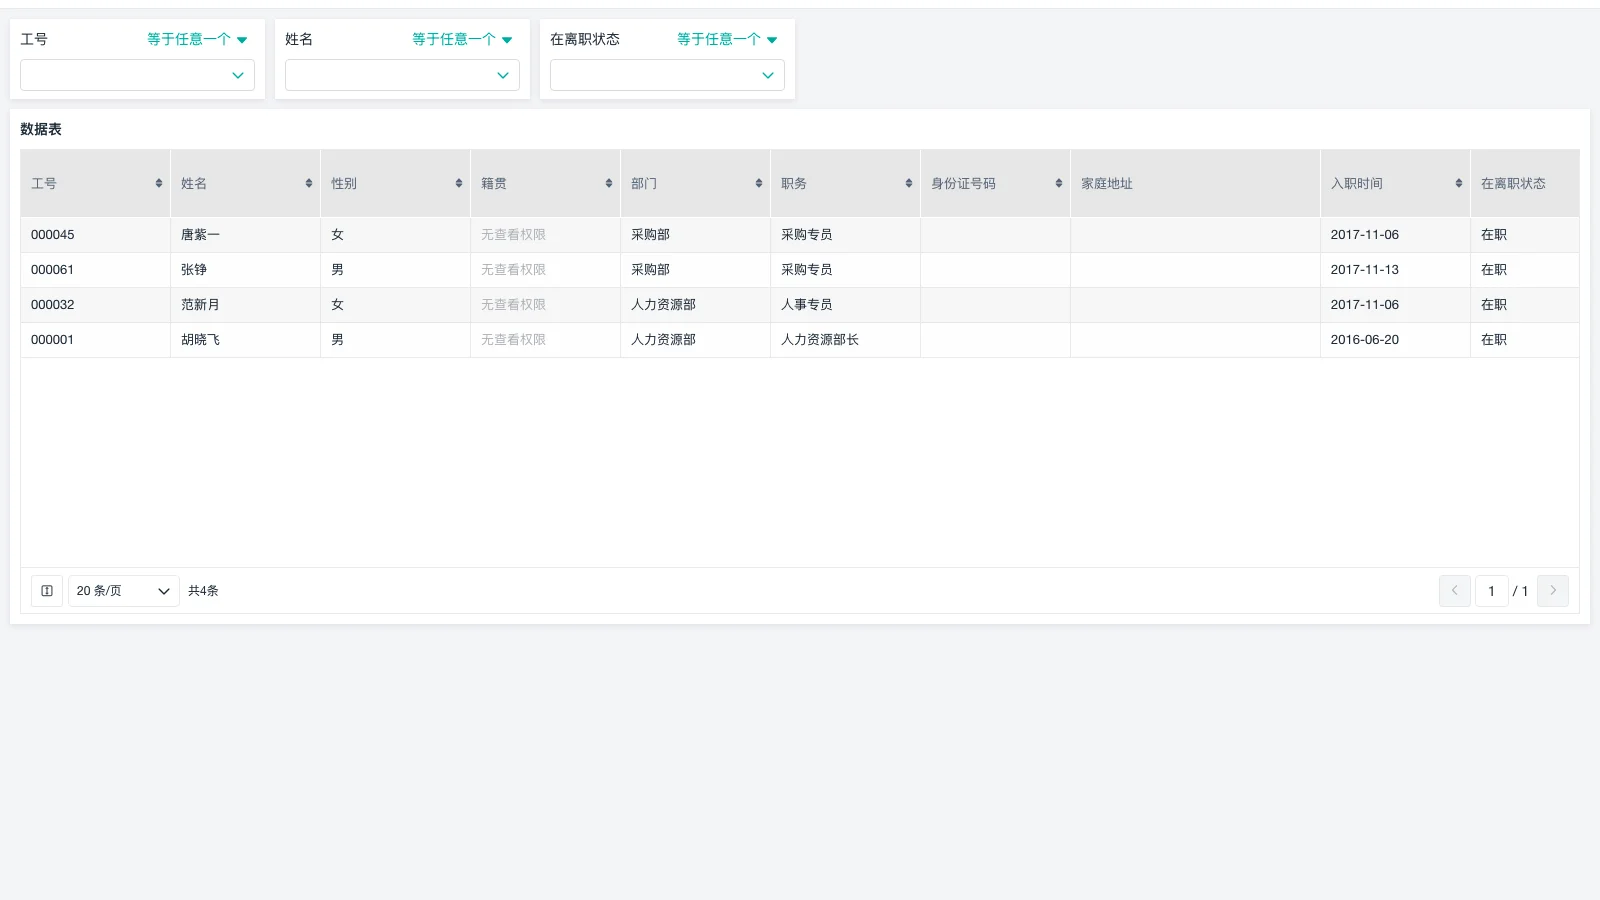Sort the 姓名 column using its sort icon
Viewport: 1600px width, 900px height.
click(x=307, y=183)
